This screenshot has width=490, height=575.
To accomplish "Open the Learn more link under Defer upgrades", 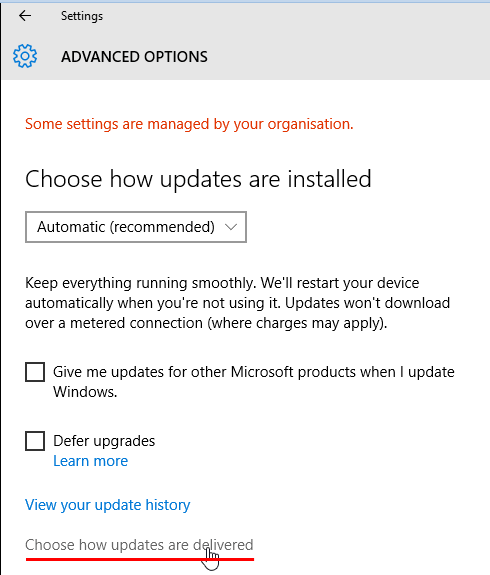I will pyautogui.click(x=91, y=461).
